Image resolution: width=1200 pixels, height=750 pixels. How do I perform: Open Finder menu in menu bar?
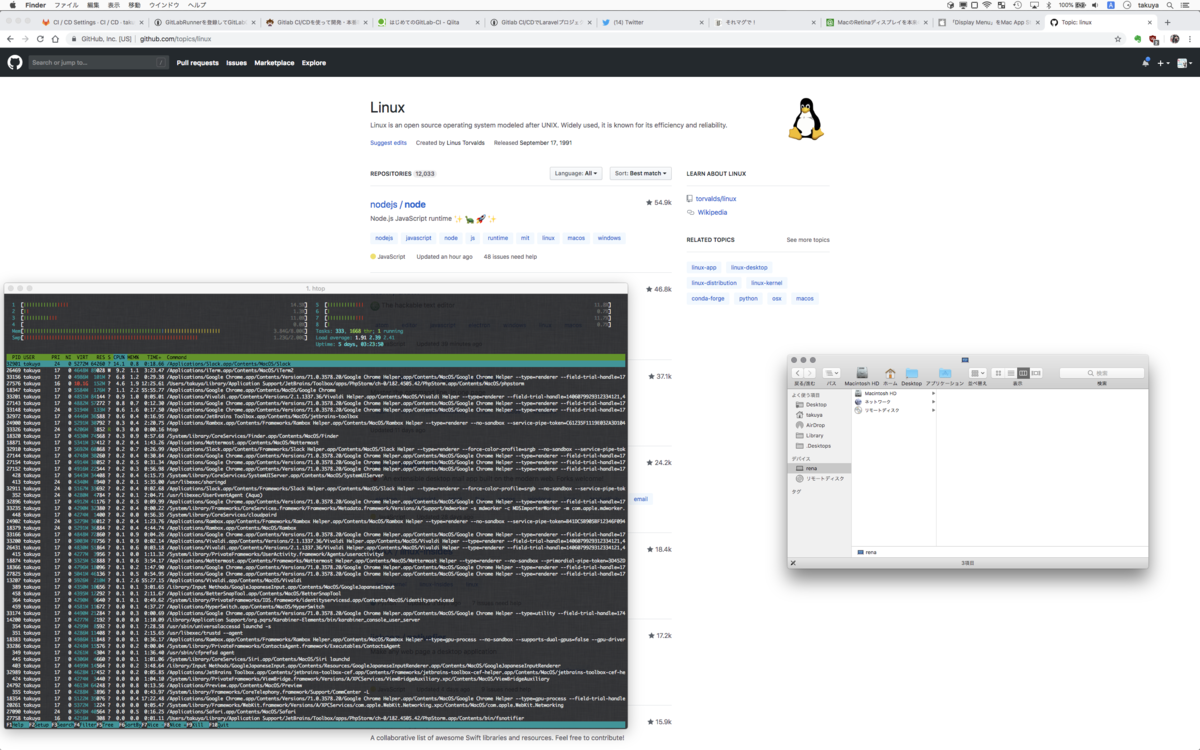click(35, 5)
